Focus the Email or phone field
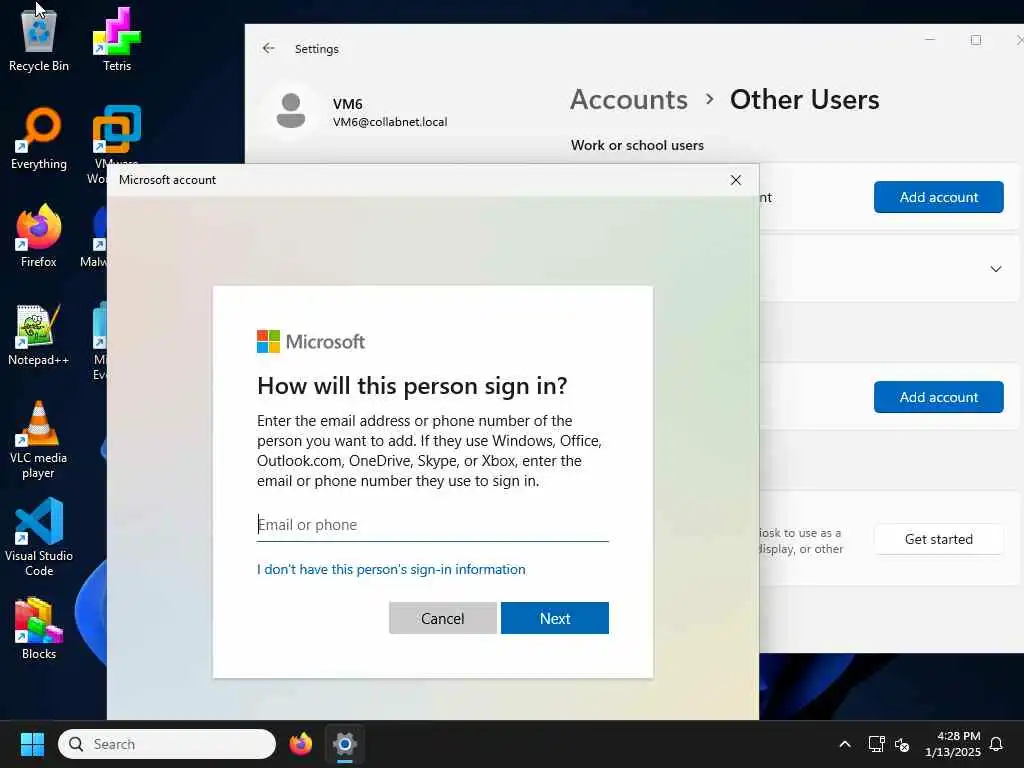Screen dimensions: 1024x768 432,525
